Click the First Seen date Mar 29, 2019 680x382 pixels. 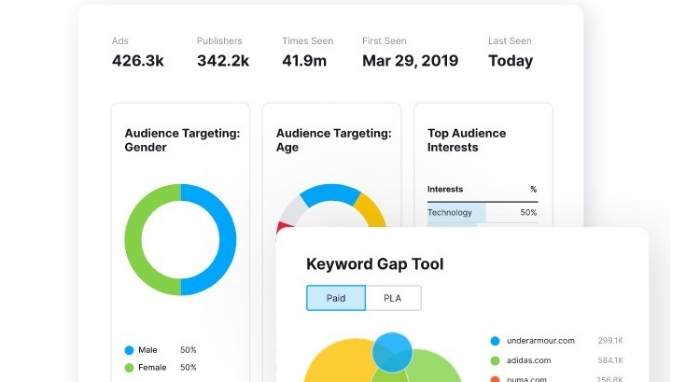point(410,61)
